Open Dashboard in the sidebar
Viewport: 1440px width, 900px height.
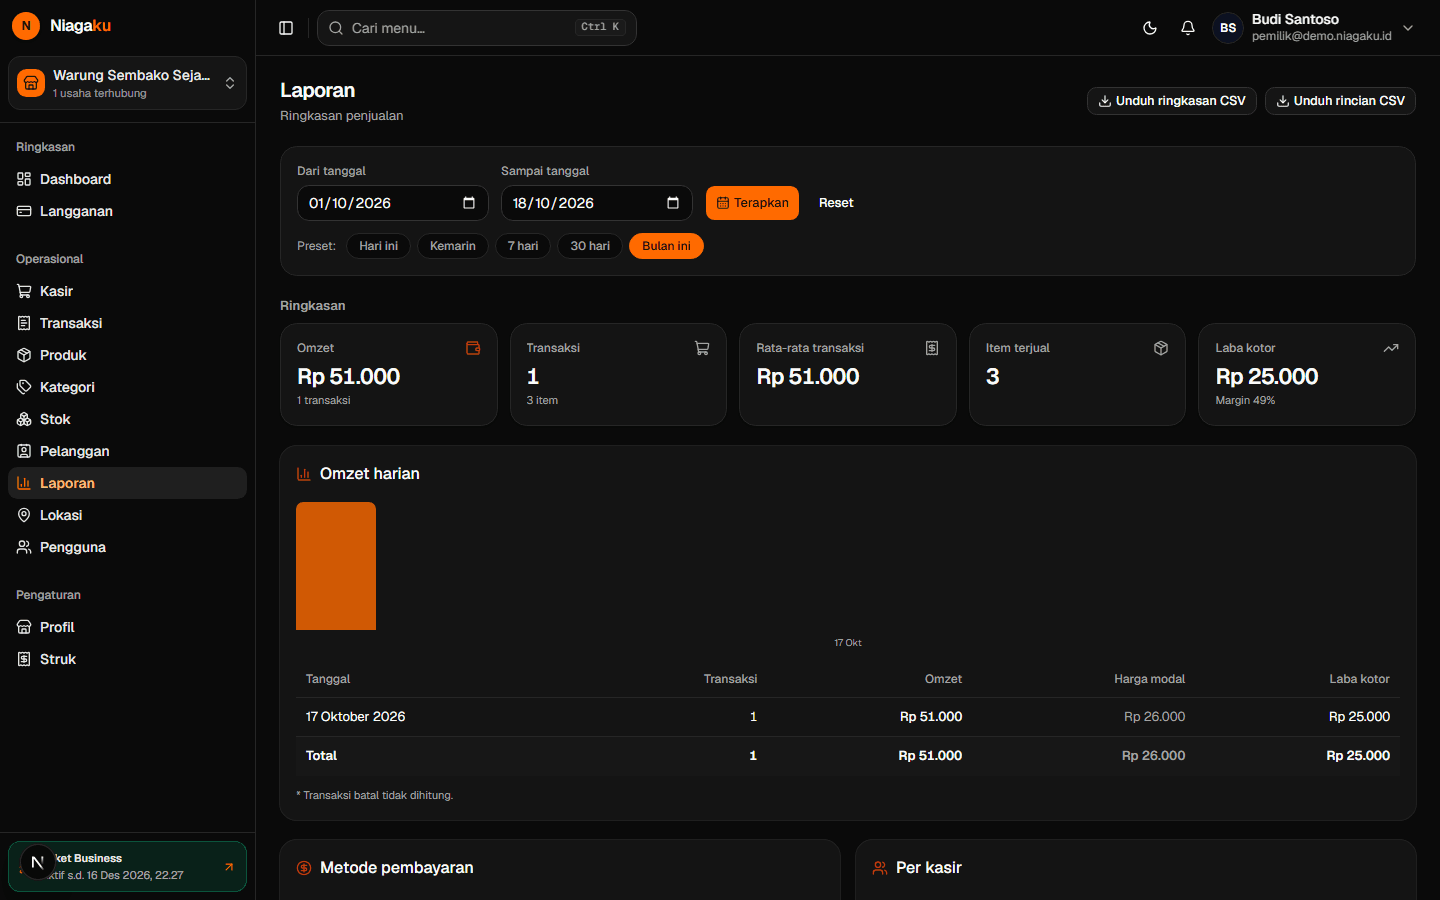click(127, 179)
